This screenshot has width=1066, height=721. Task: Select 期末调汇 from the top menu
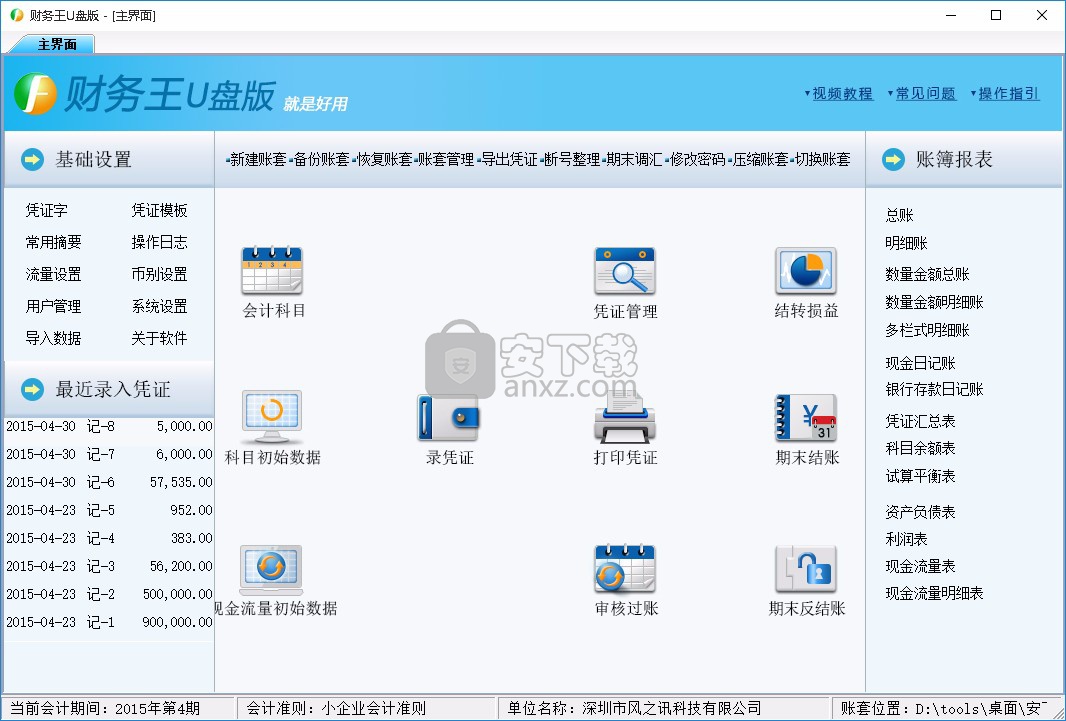pos(634,160)
